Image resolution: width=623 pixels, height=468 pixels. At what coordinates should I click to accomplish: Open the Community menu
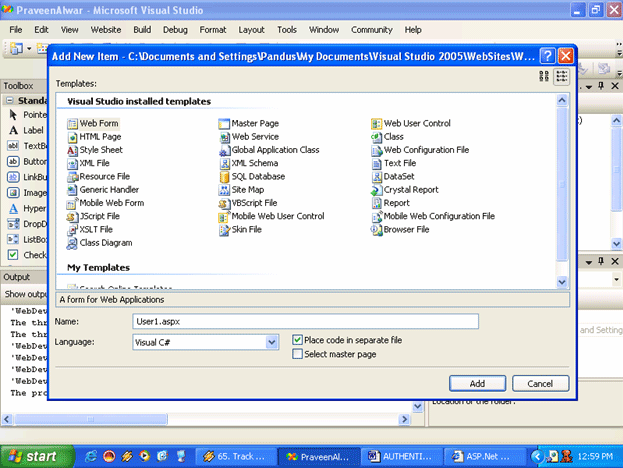(371, 30)
